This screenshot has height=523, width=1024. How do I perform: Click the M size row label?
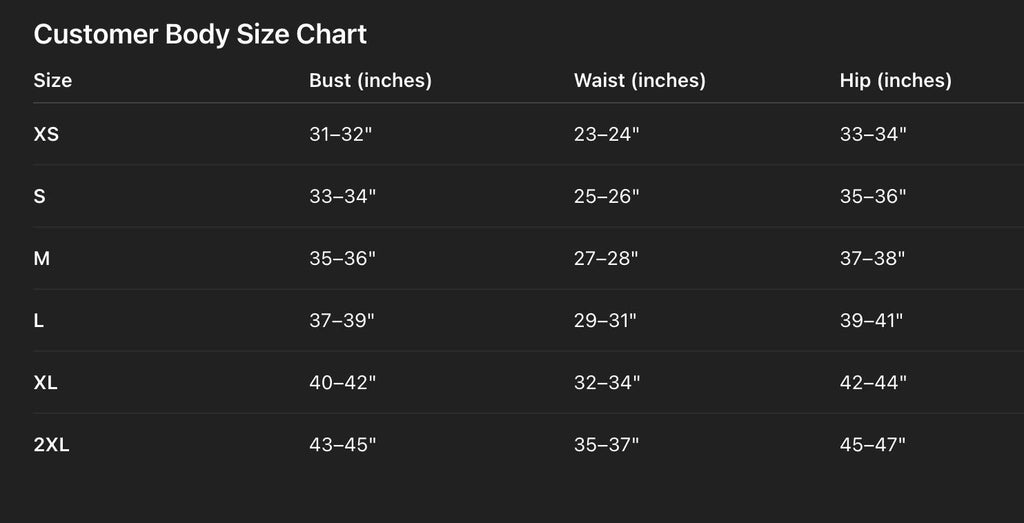pyautogui.click(x=42, y=259)
